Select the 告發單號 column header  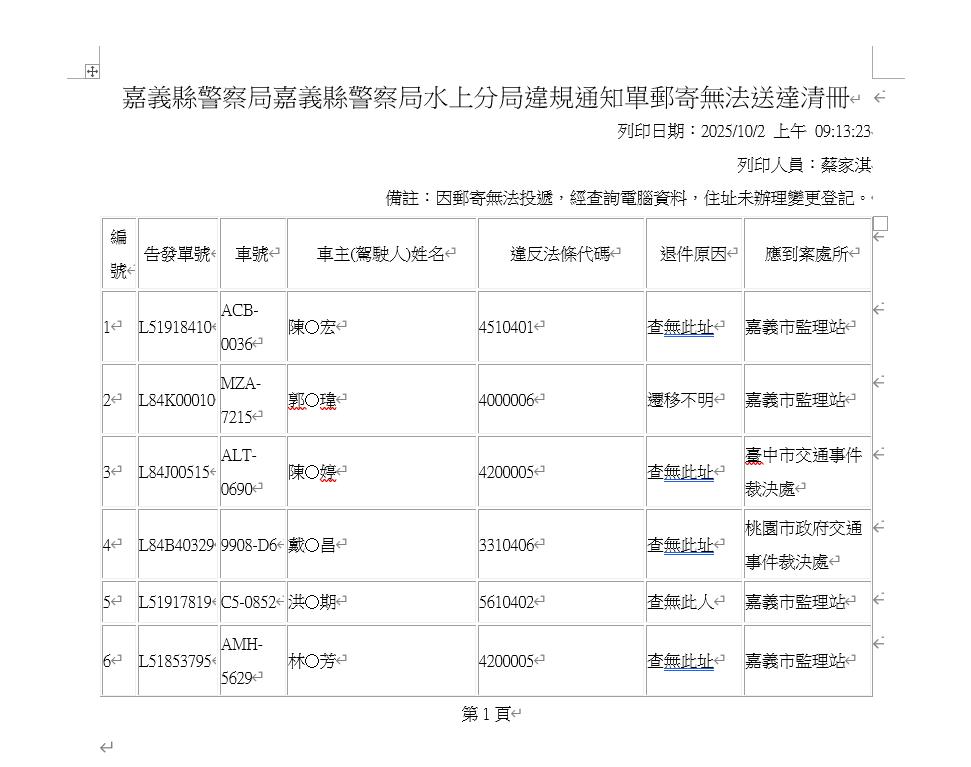[178, 254]
